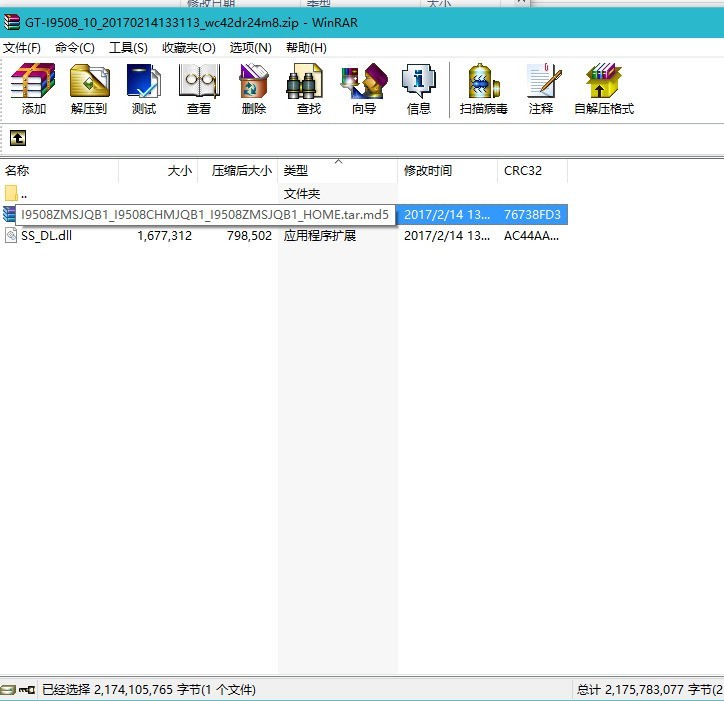Viewport: 724px width, 701px height.
Task: Sort by the CRC32 column header
Action: [x=532, y=170]
